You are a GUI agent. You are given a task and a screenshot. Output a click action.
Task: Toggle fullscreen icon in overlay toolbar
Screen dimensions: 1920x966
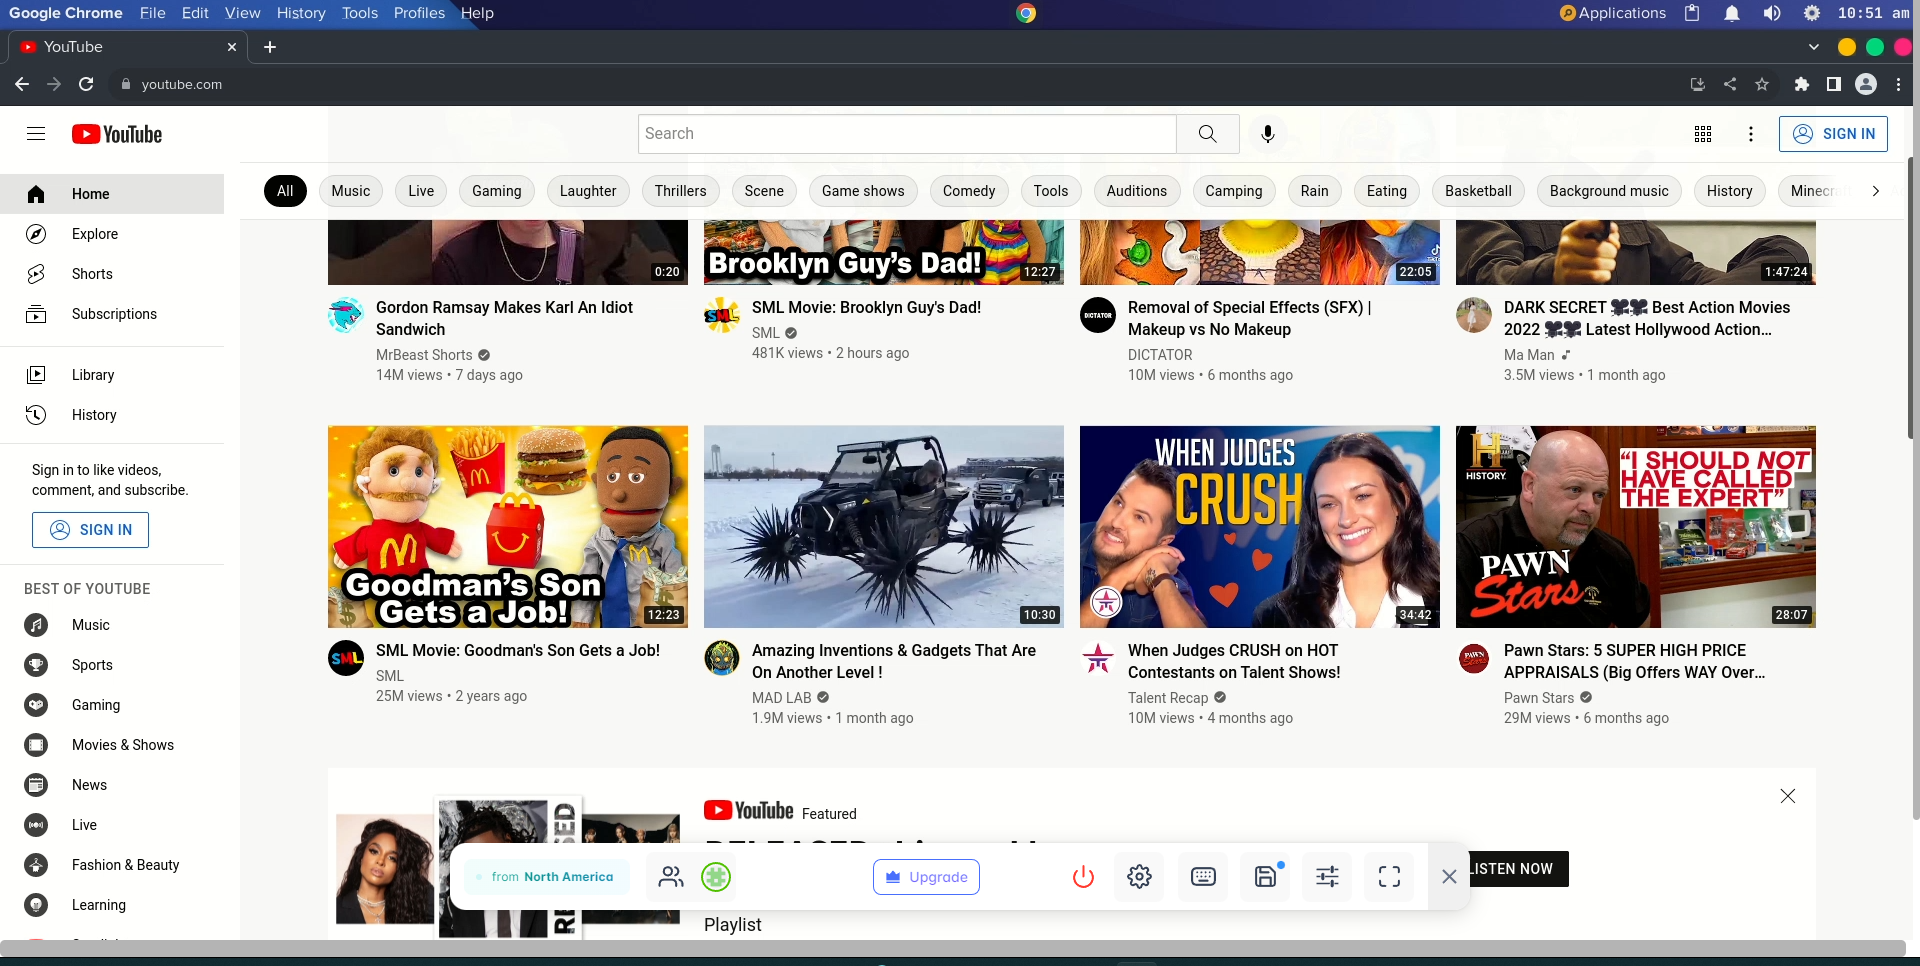click(1390, 877)
